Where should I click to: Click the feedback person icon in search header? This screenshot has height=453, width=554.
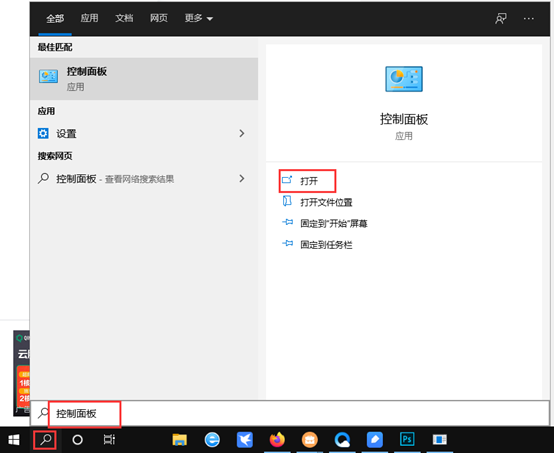coord(501,18)
